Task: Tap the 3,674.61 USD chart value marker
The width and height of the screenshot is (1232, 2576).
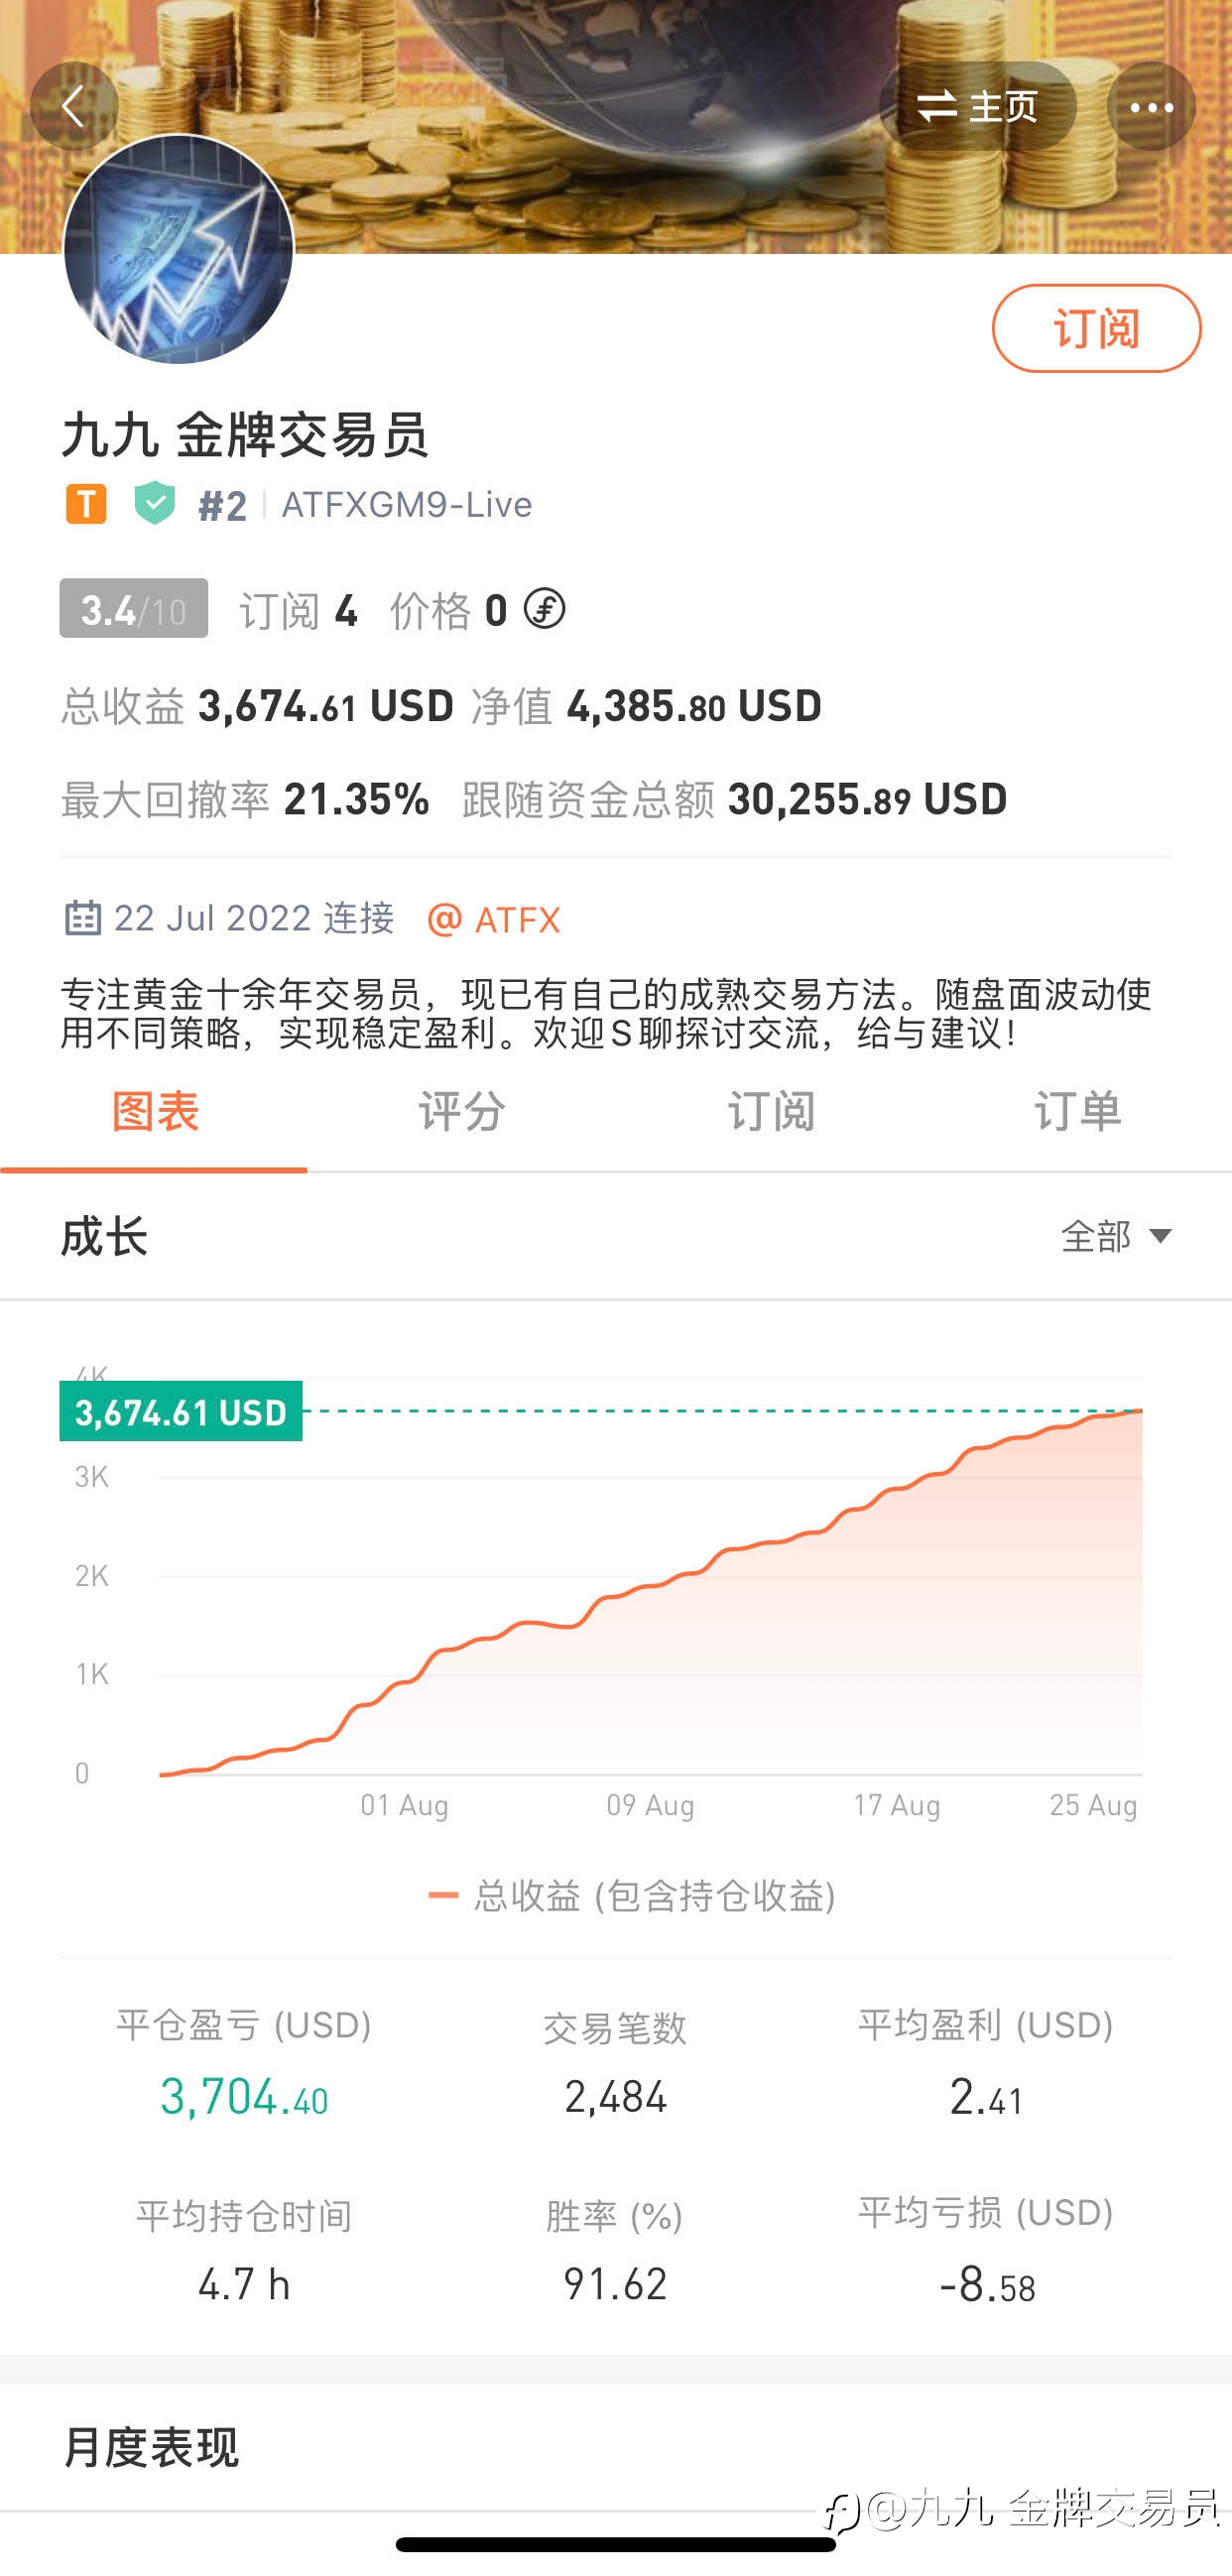Action: click(181, 1412)
